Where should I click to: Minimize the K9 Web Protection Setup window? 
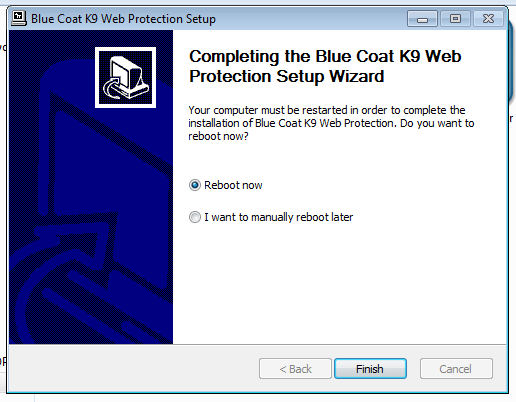422,19
